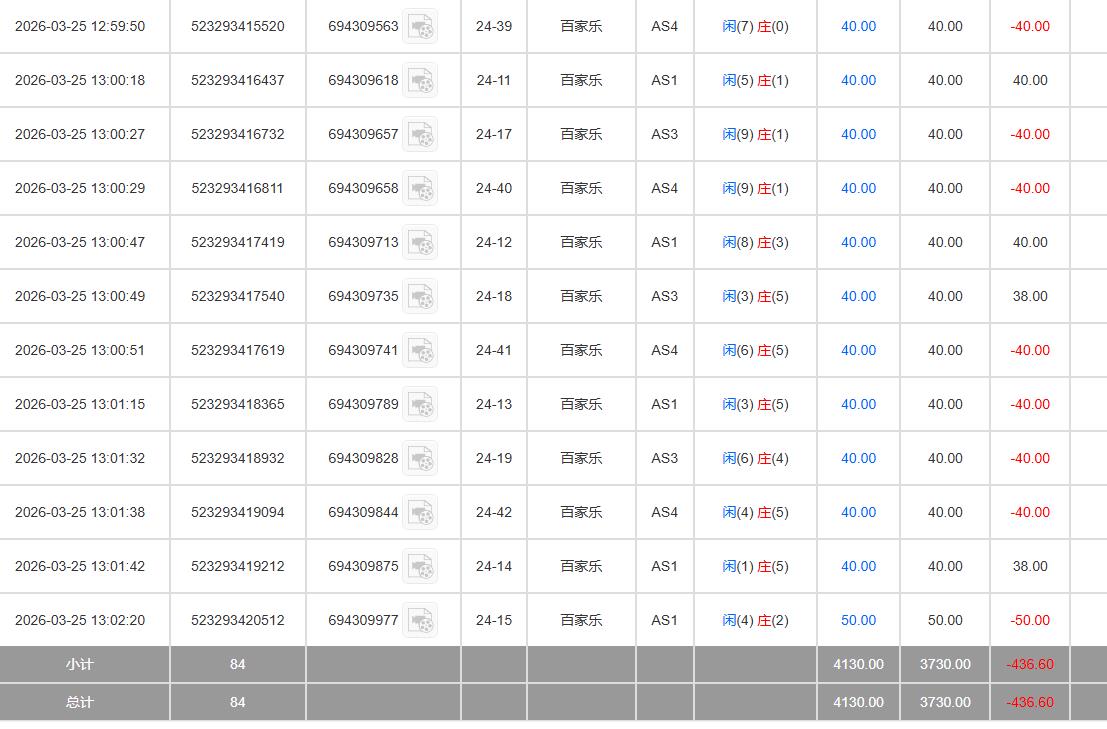Screen dimensions: 1107x729
Task: Select the red -436.60 total loss value
Action: tap(1029, 701)
